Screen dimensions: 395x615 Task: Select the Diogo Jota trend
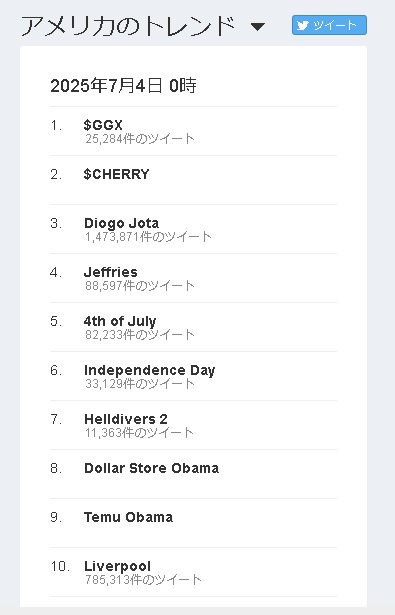pyautogui.click(x=122, y=223)
